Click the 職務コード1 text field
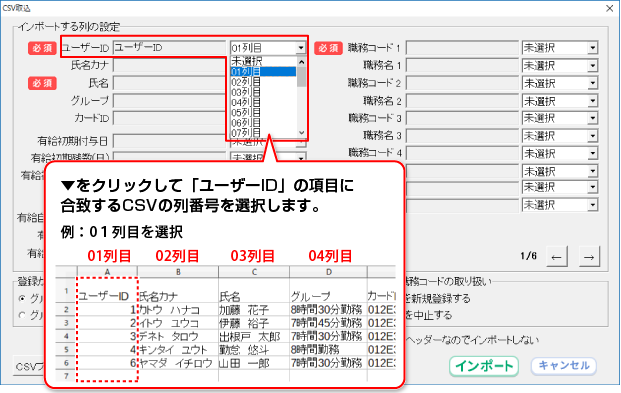 point(462,48)
